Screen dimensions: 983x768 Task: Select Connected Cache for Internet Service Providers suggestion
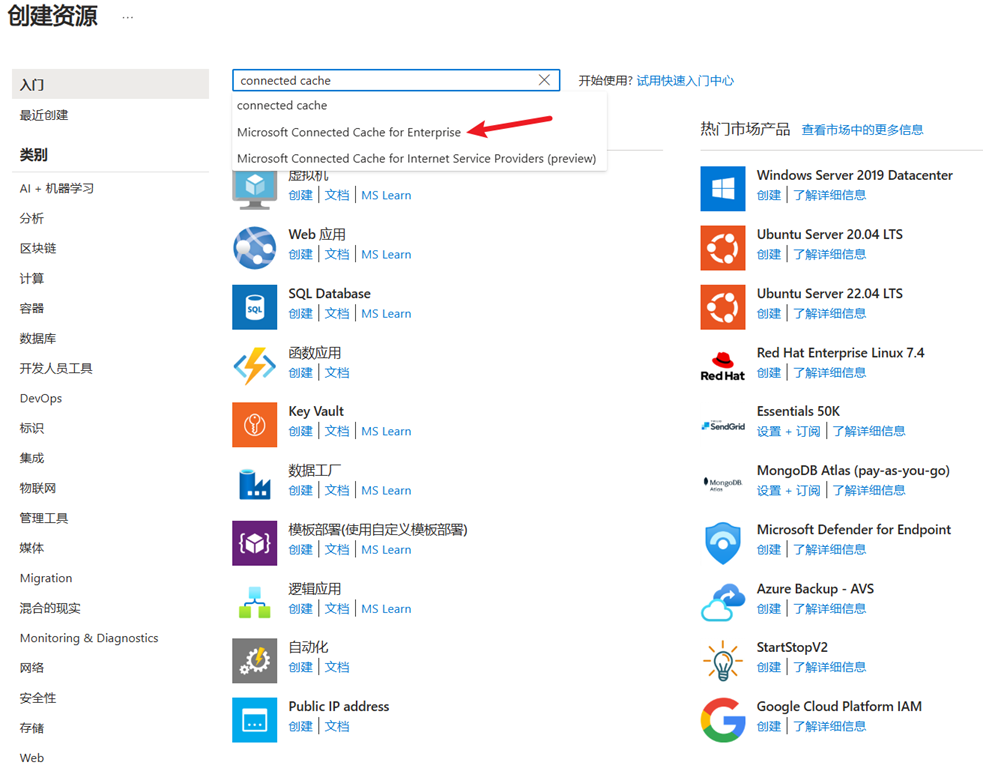tap(416, 159)
